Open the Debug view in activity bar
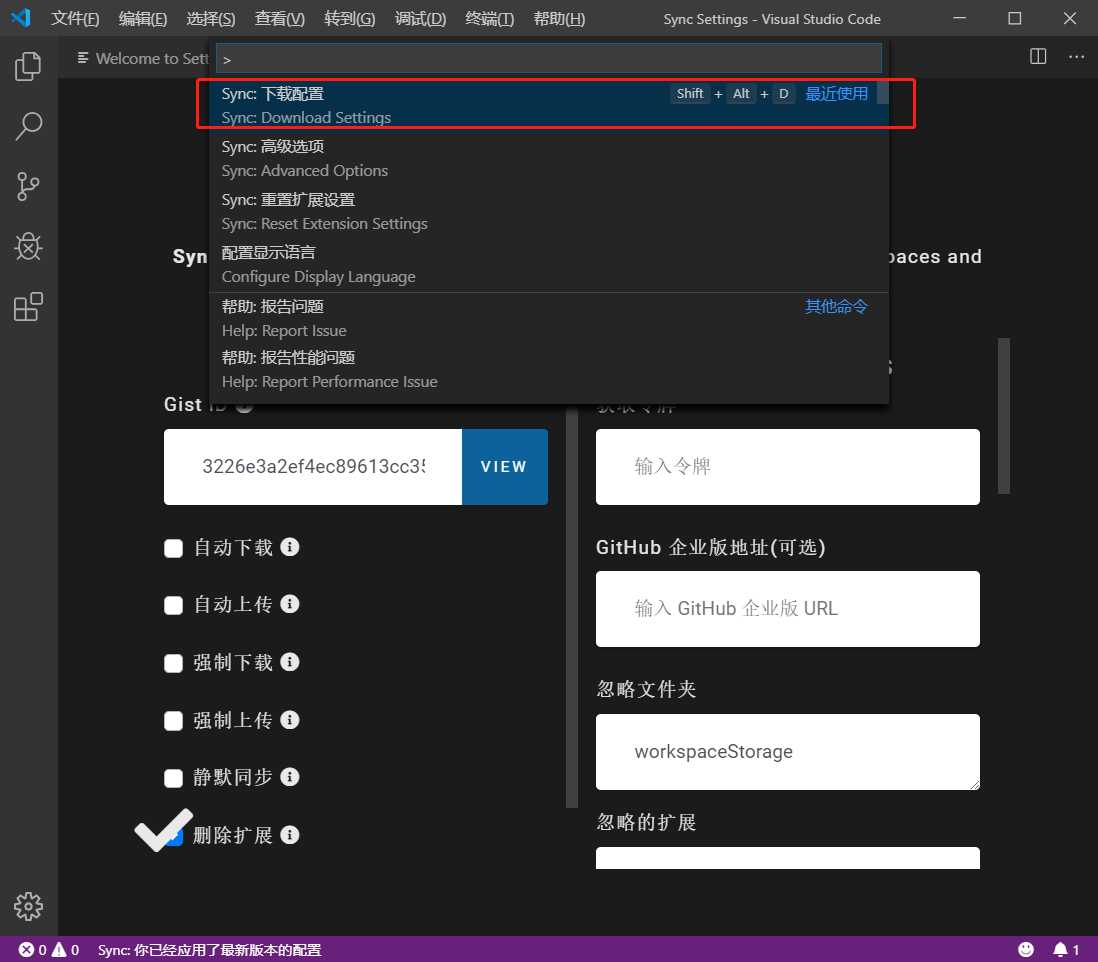Image resolution: width=1098 pixels, height=962 pixels. 28,246
